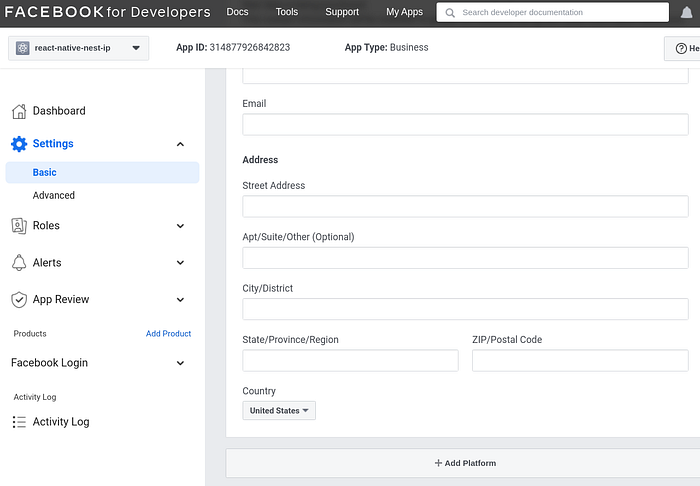
Task: Collapse the Settings section chevron
Action: tap(180, 144)
